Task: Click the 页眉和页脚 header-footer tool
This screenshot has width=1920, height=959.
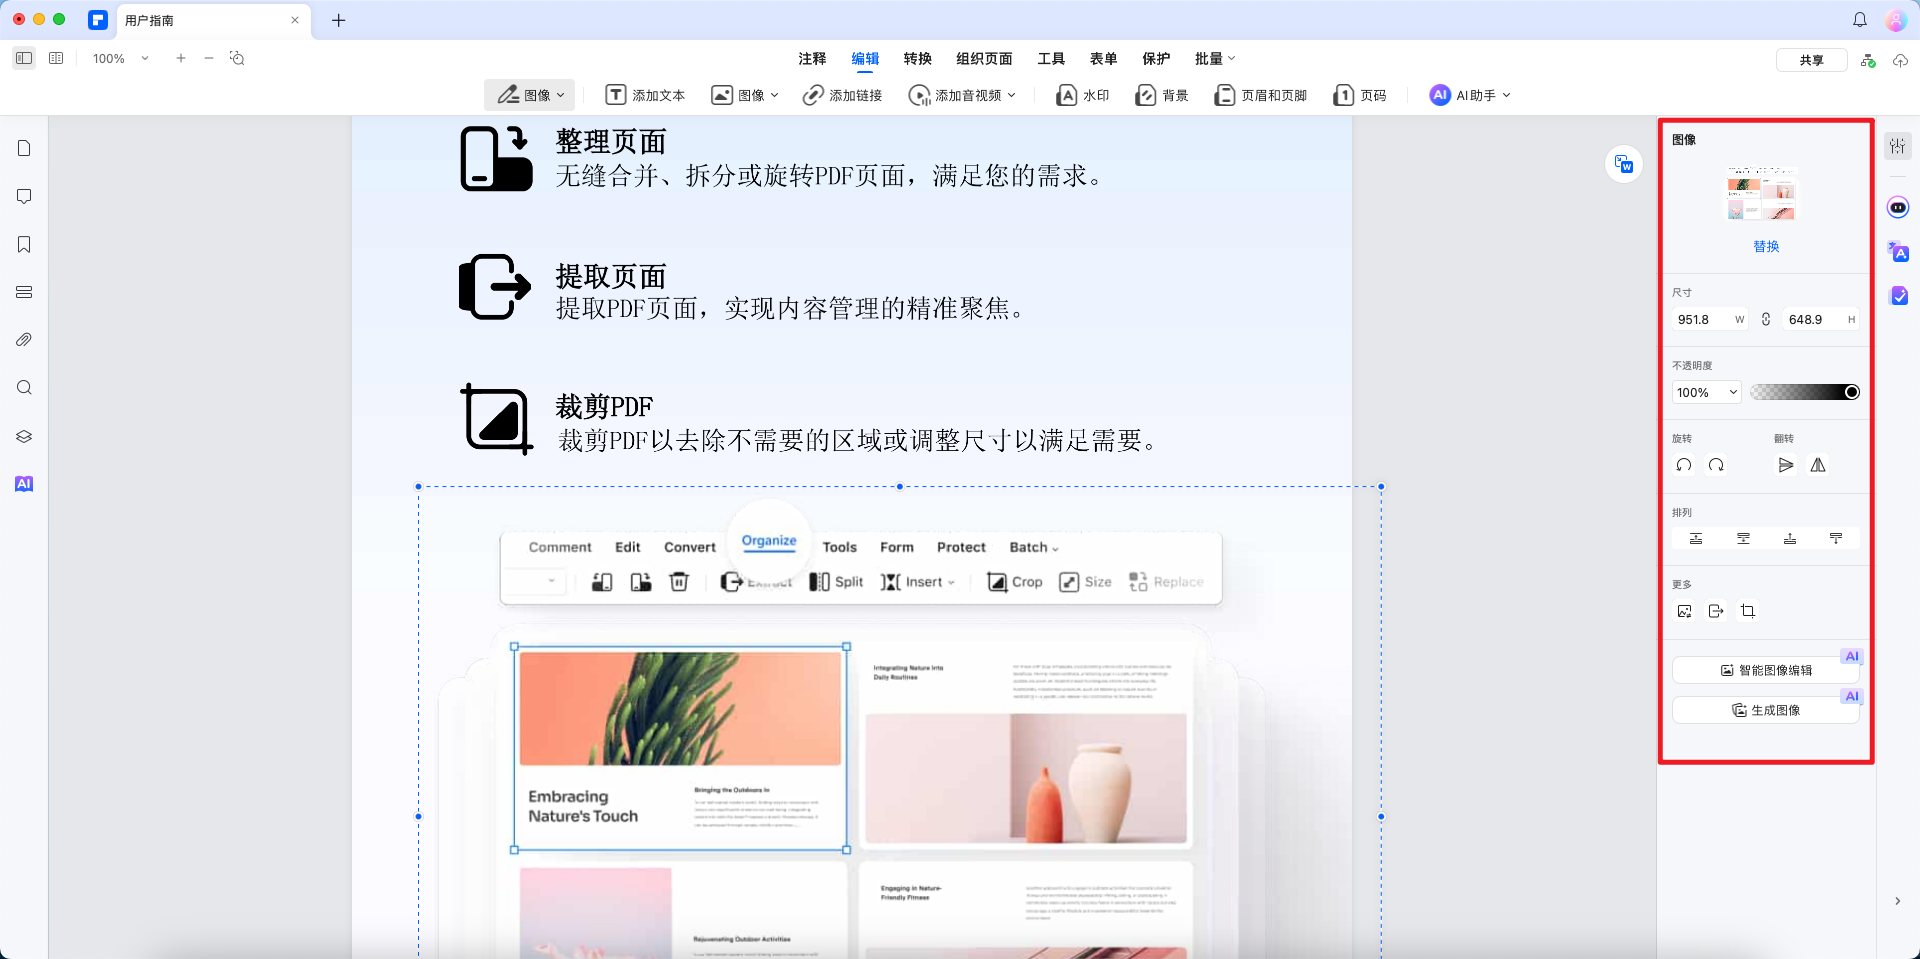Action: click(x=1261, y=95)
